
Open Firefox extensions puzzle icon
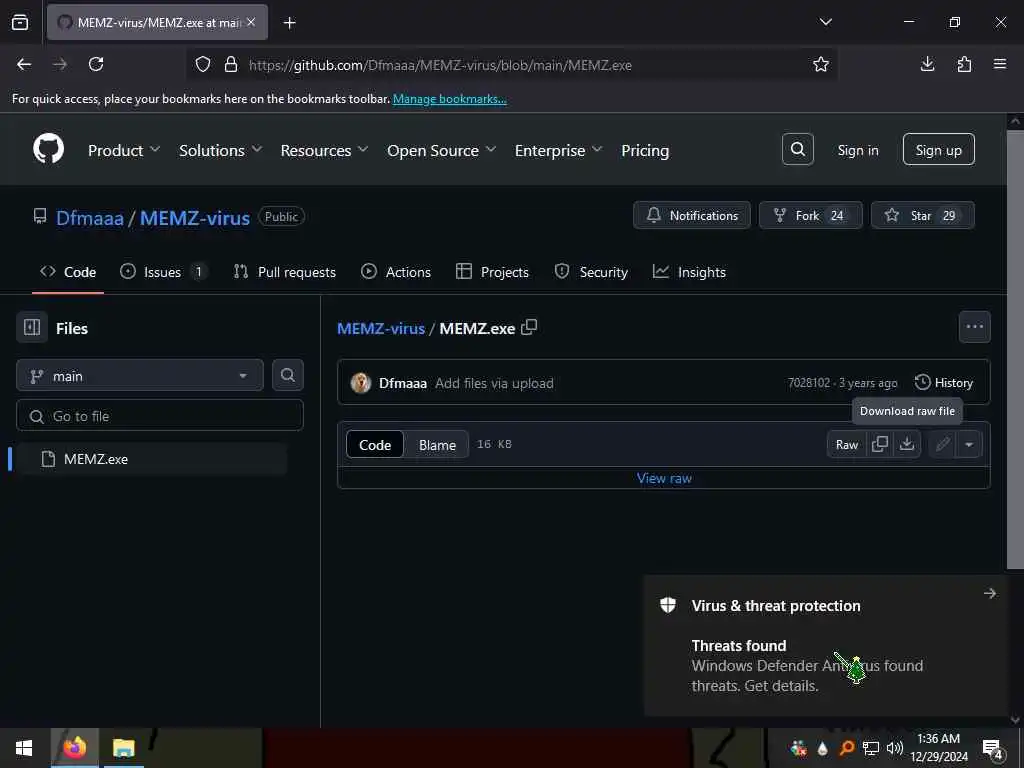[964, 64]
